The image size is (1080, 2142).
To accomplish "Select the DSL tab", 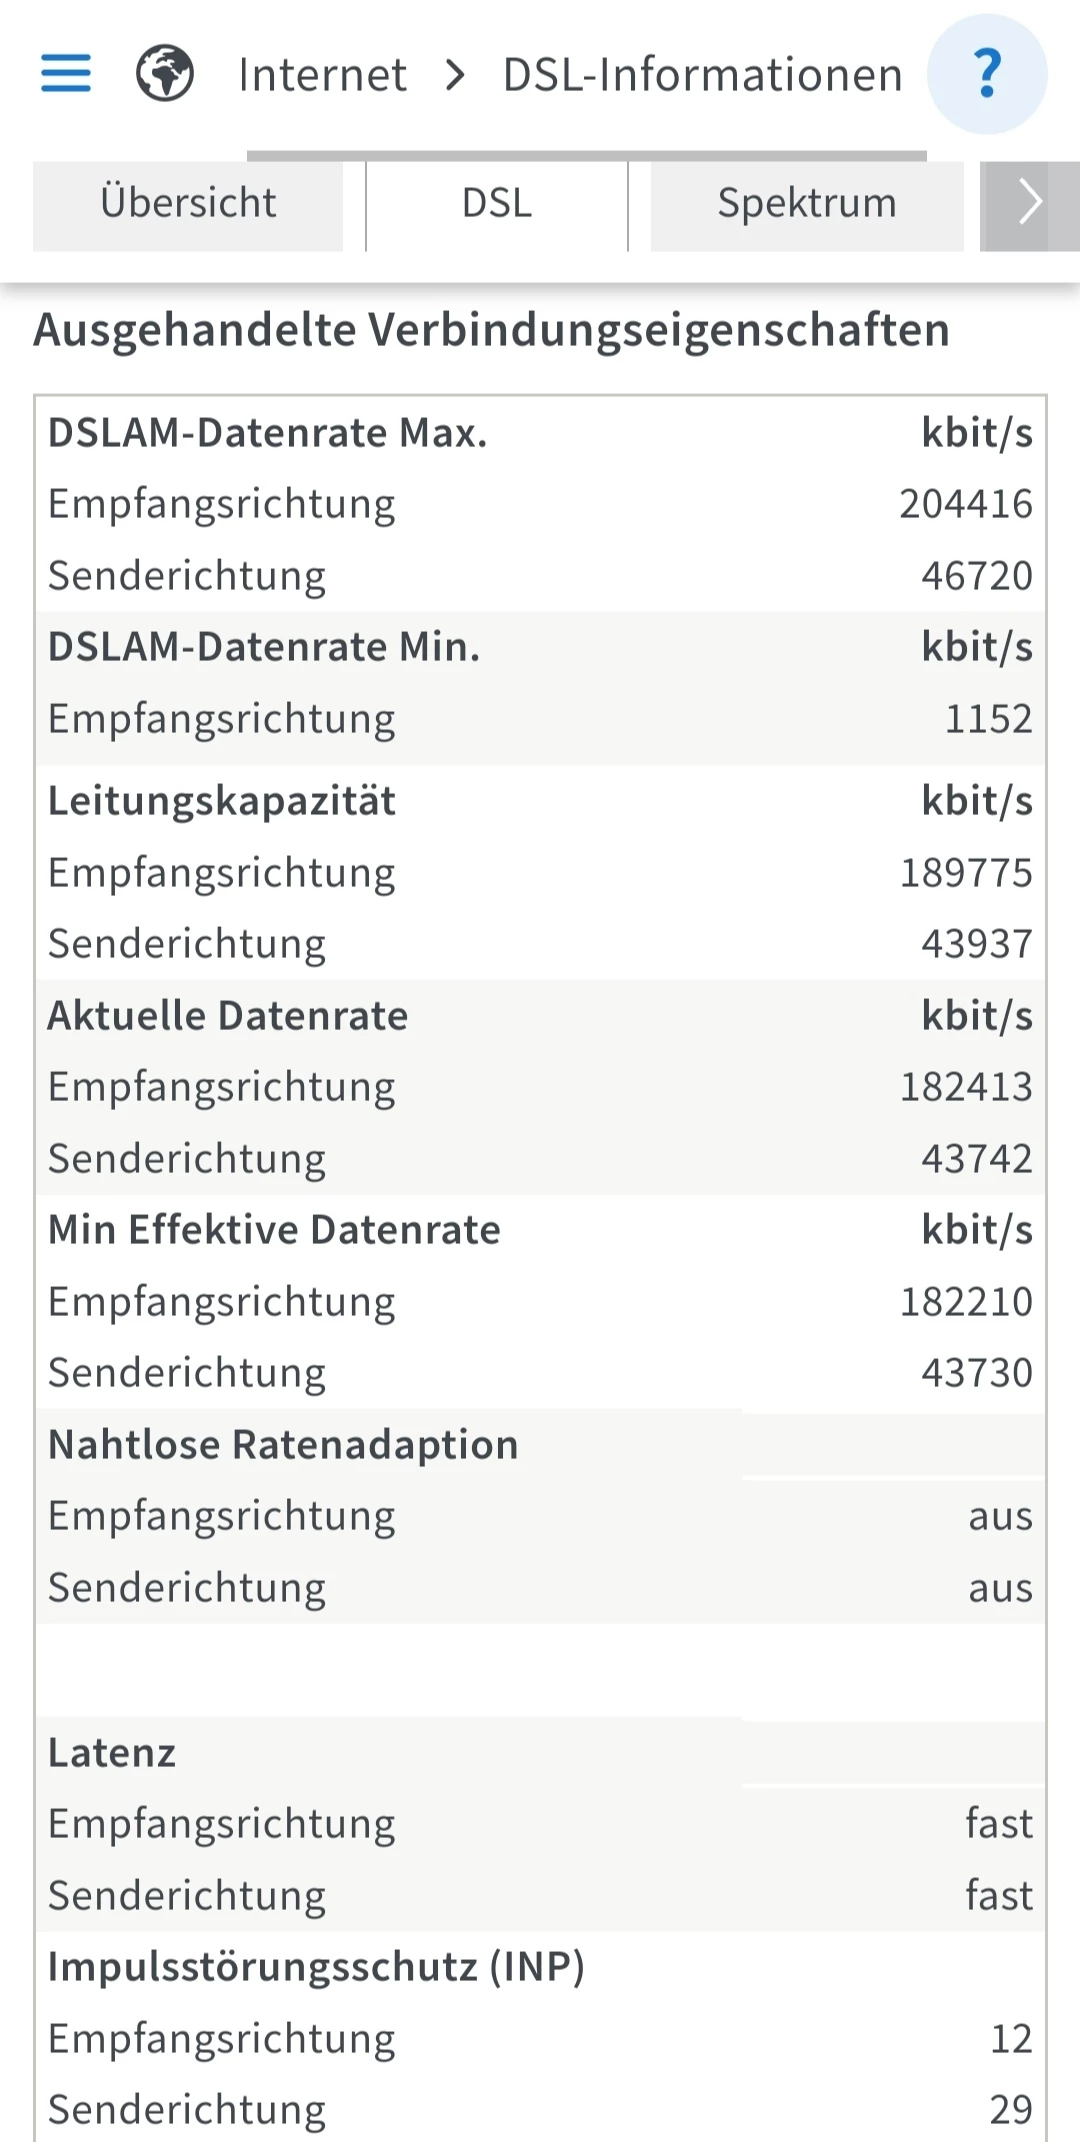I will pyautogui.click(x=497, y=204).
